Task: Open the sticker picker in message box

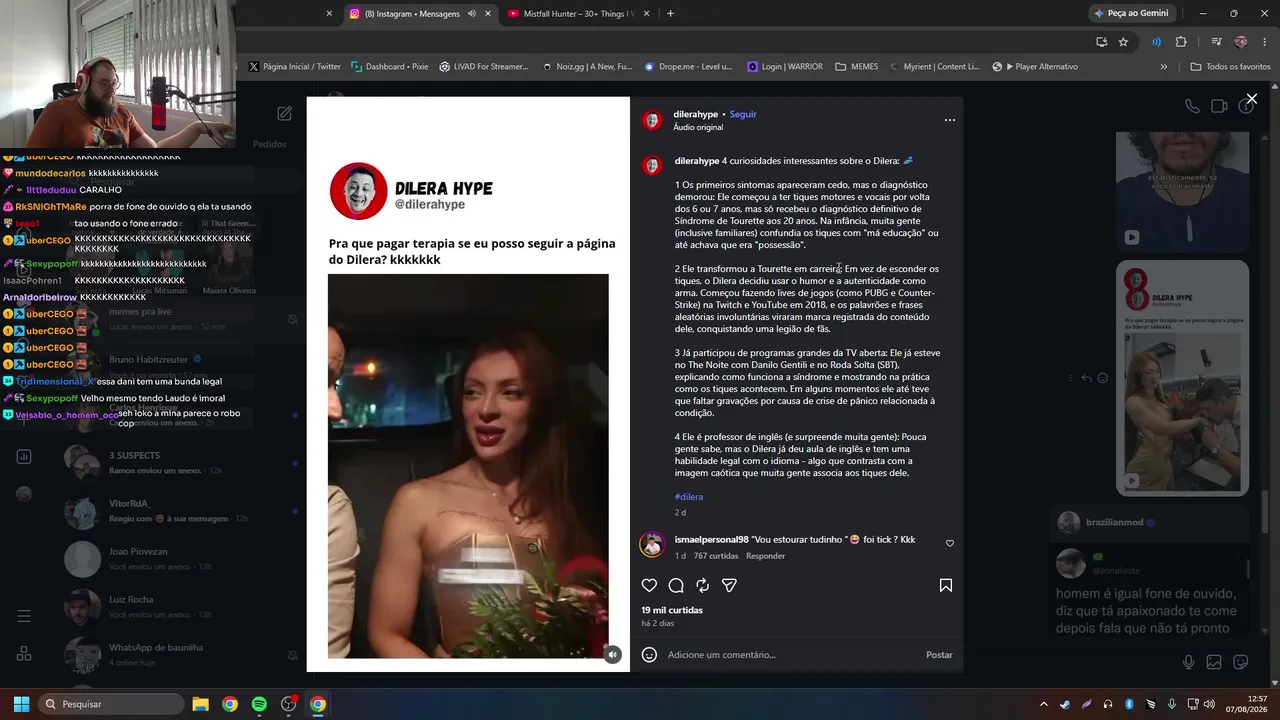Action: (1240, 662)
